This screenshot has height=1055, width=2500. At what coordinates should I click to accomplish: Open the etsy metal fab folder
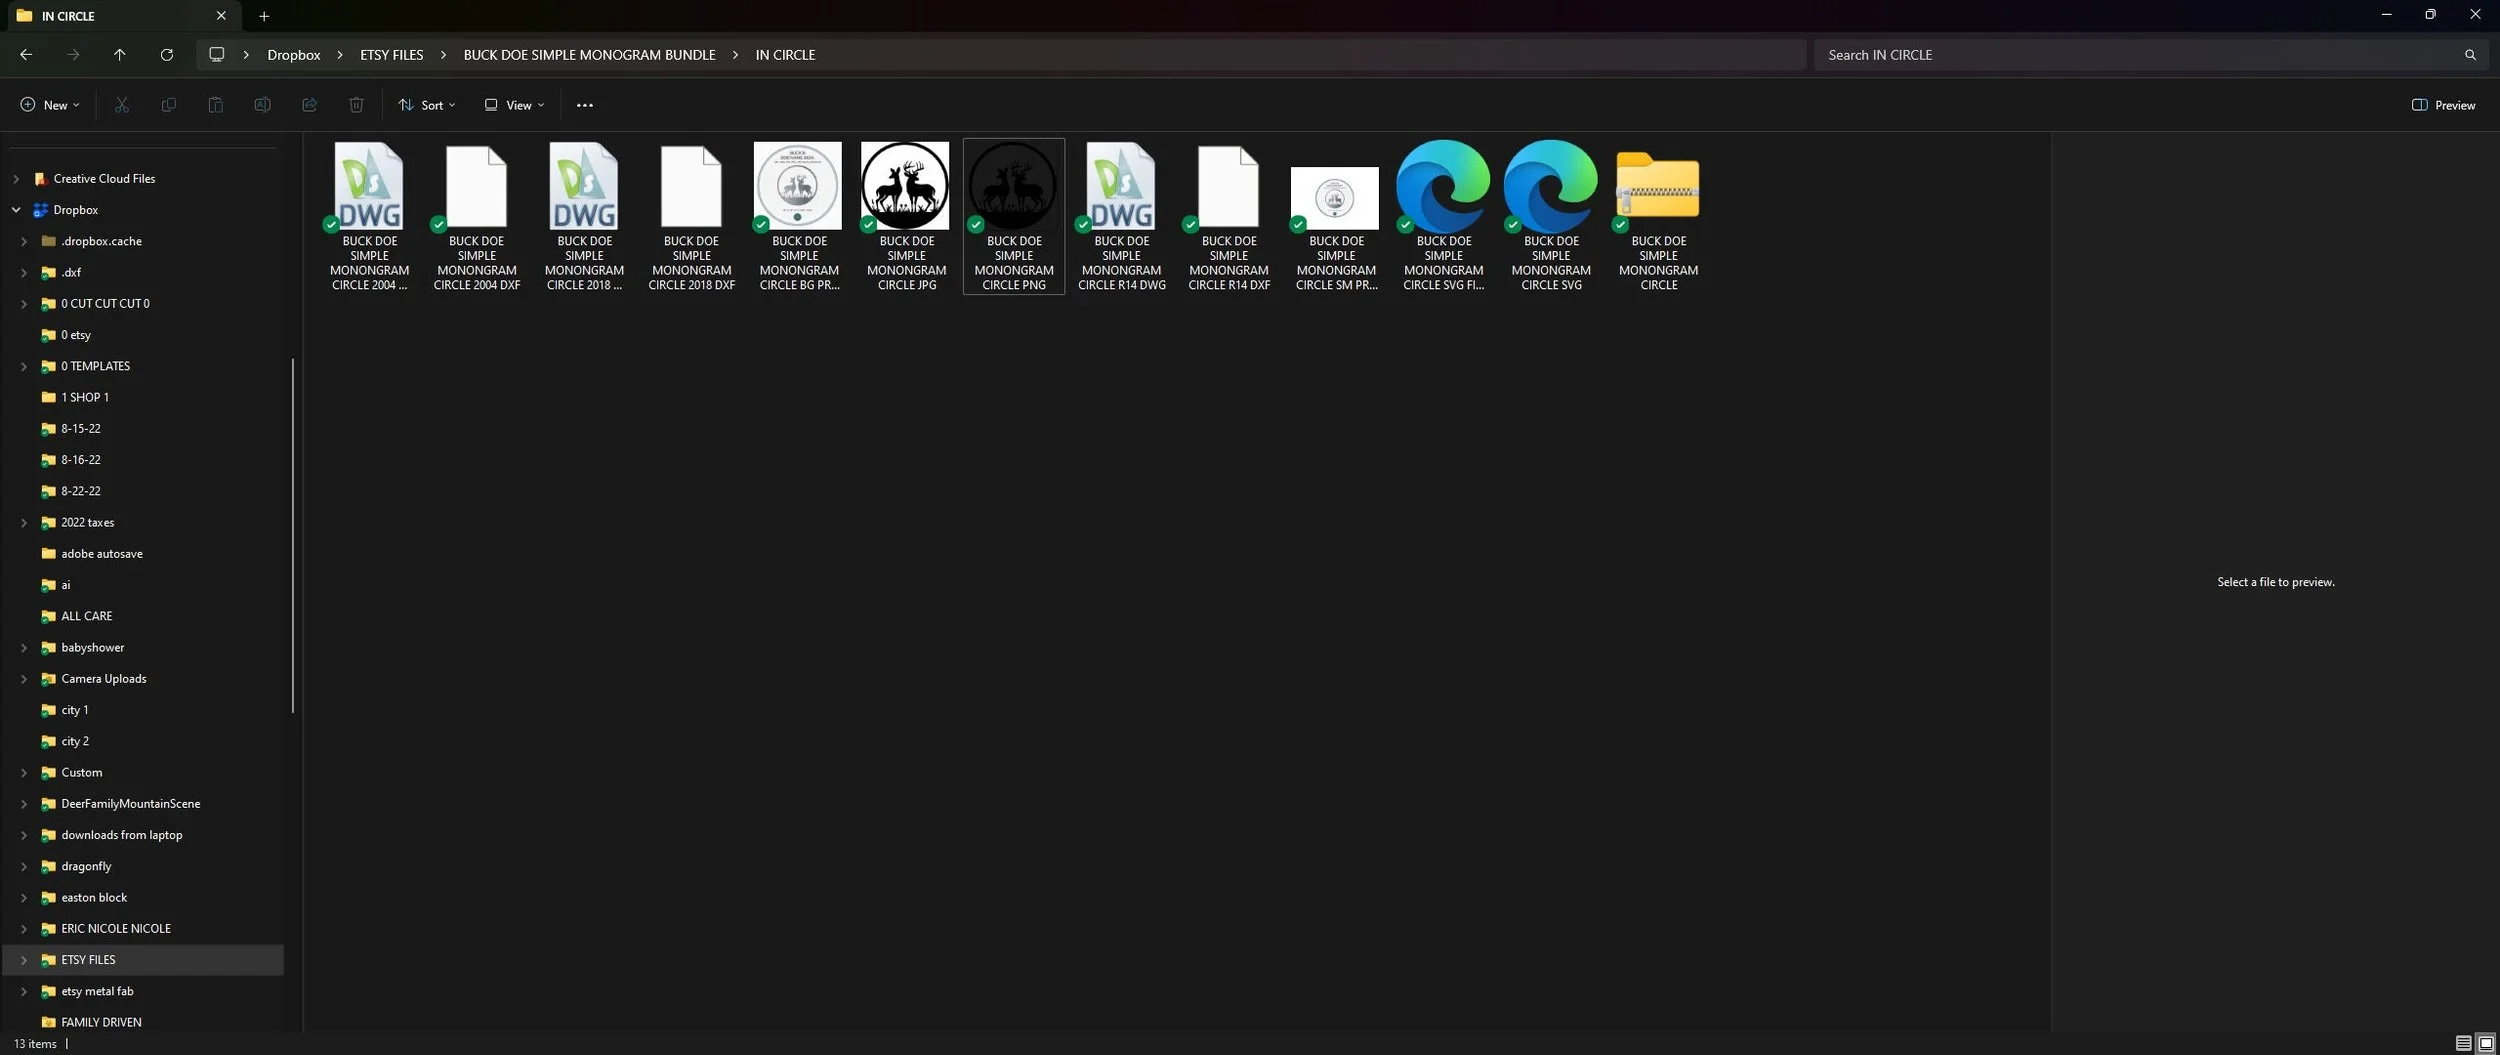point(97,992)
